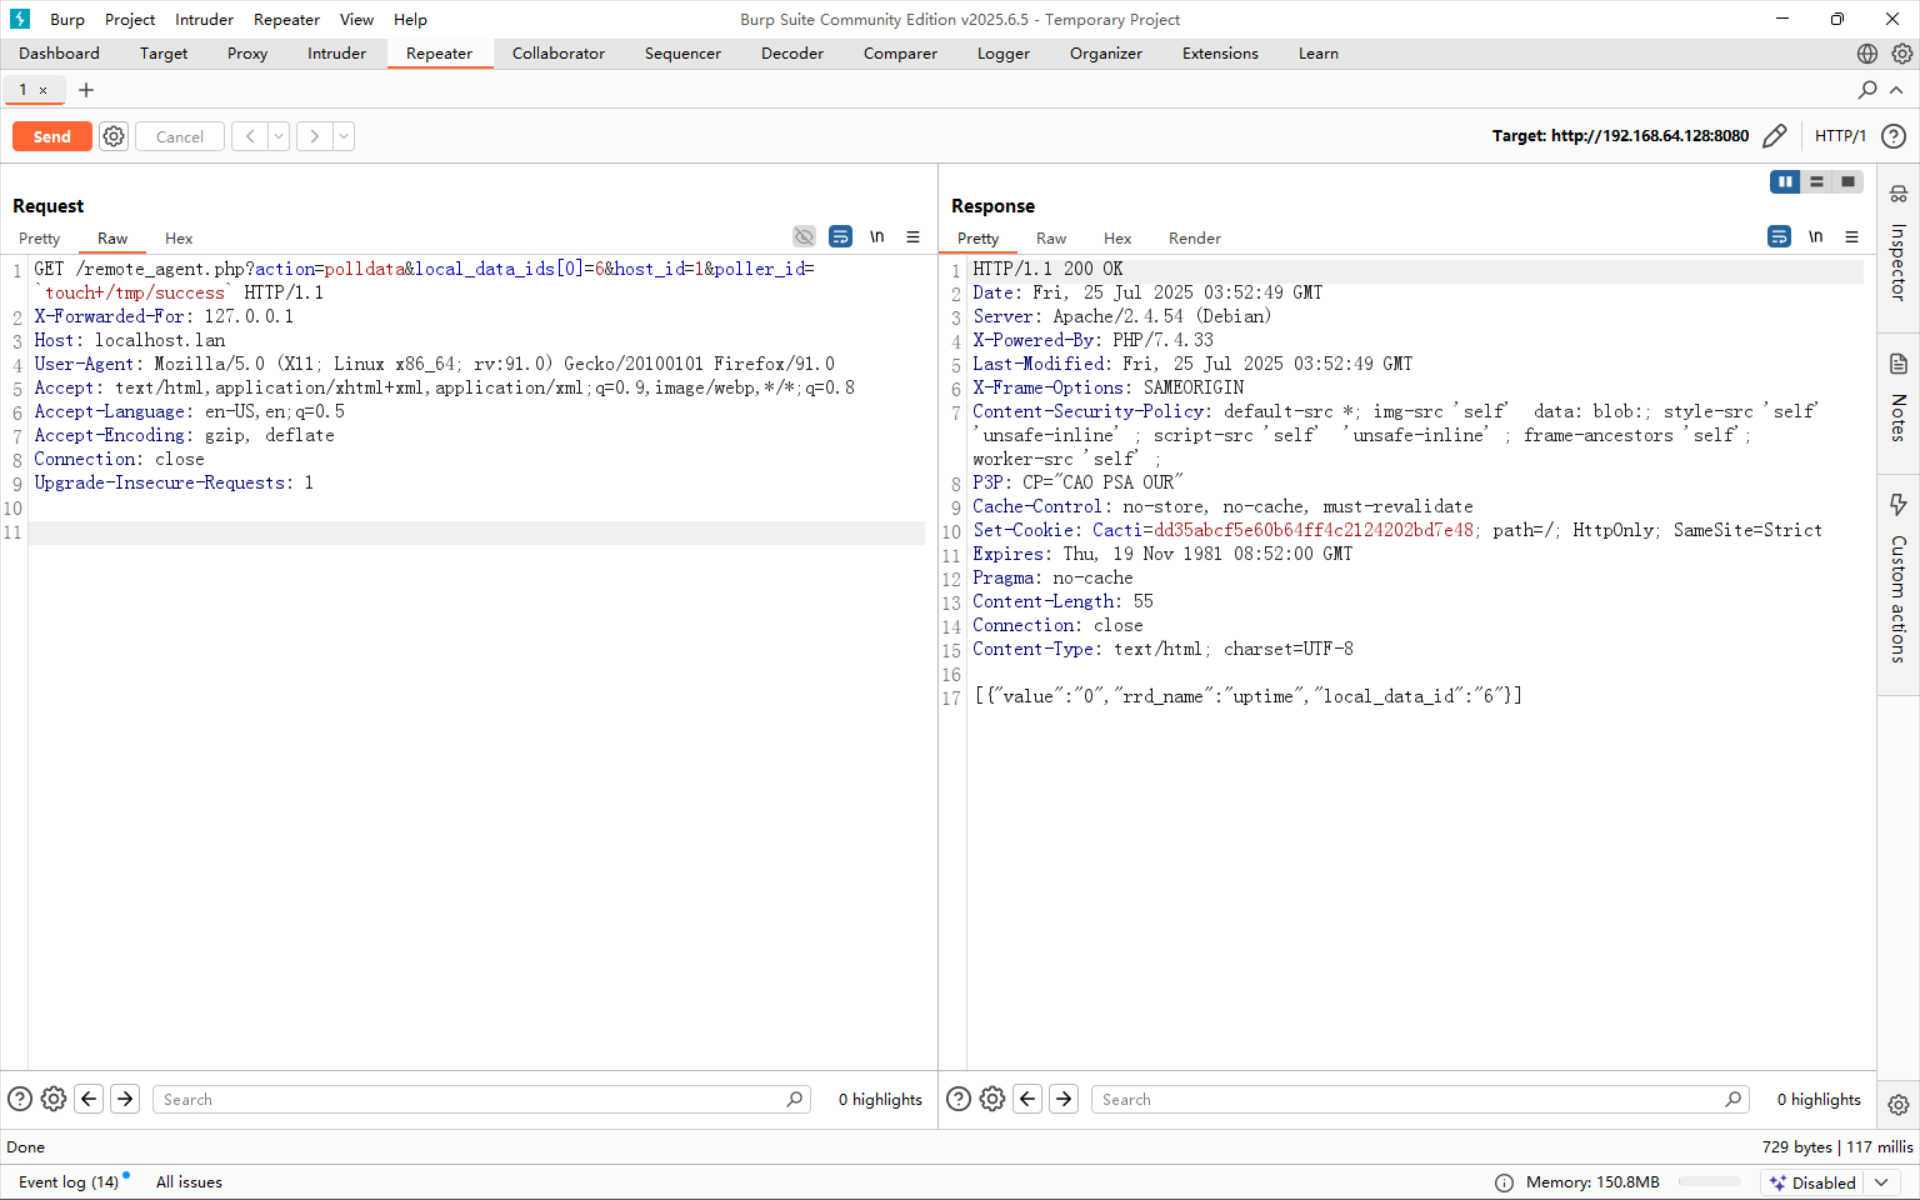Click the Send button

pyautogui.click(x=52, y=136)
